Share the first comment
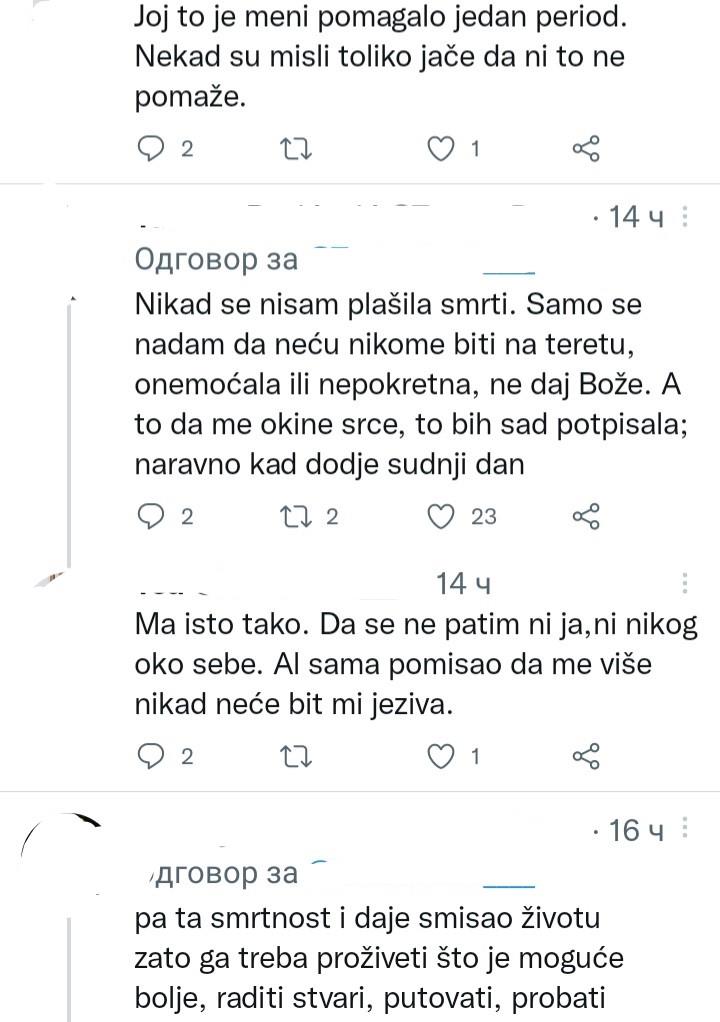The height and width of the screenshot is (1022, 720). point(587,148)
